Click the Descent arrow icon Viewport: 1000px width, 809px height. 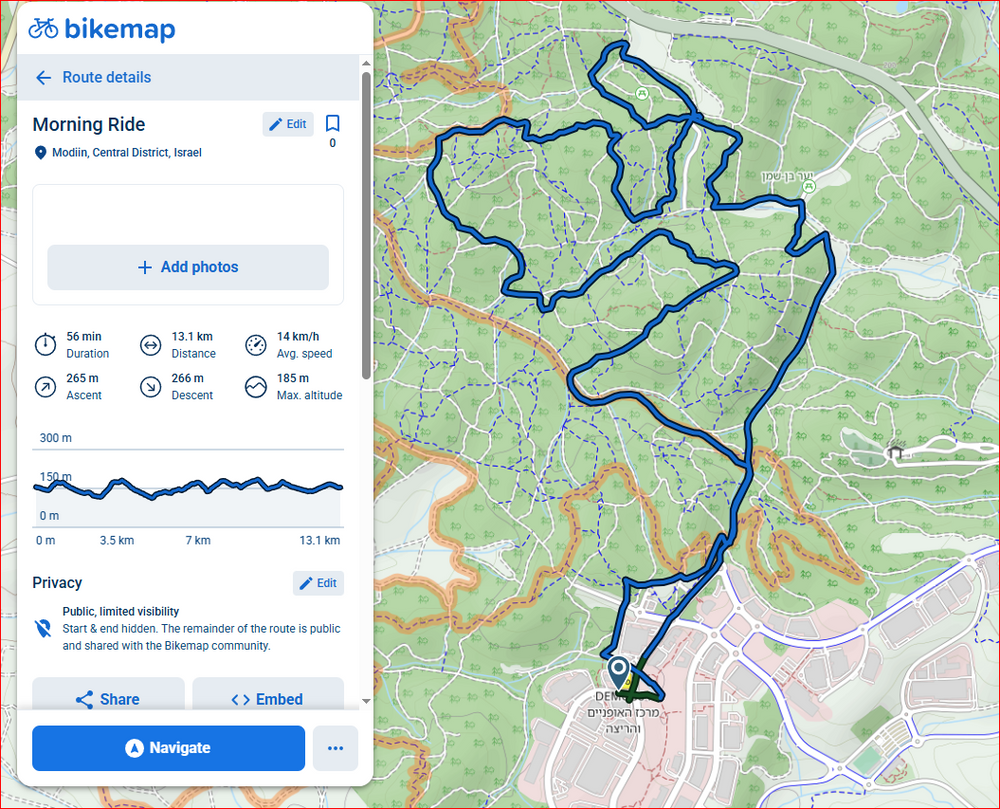pyautogui.click(x=150, y=387)
